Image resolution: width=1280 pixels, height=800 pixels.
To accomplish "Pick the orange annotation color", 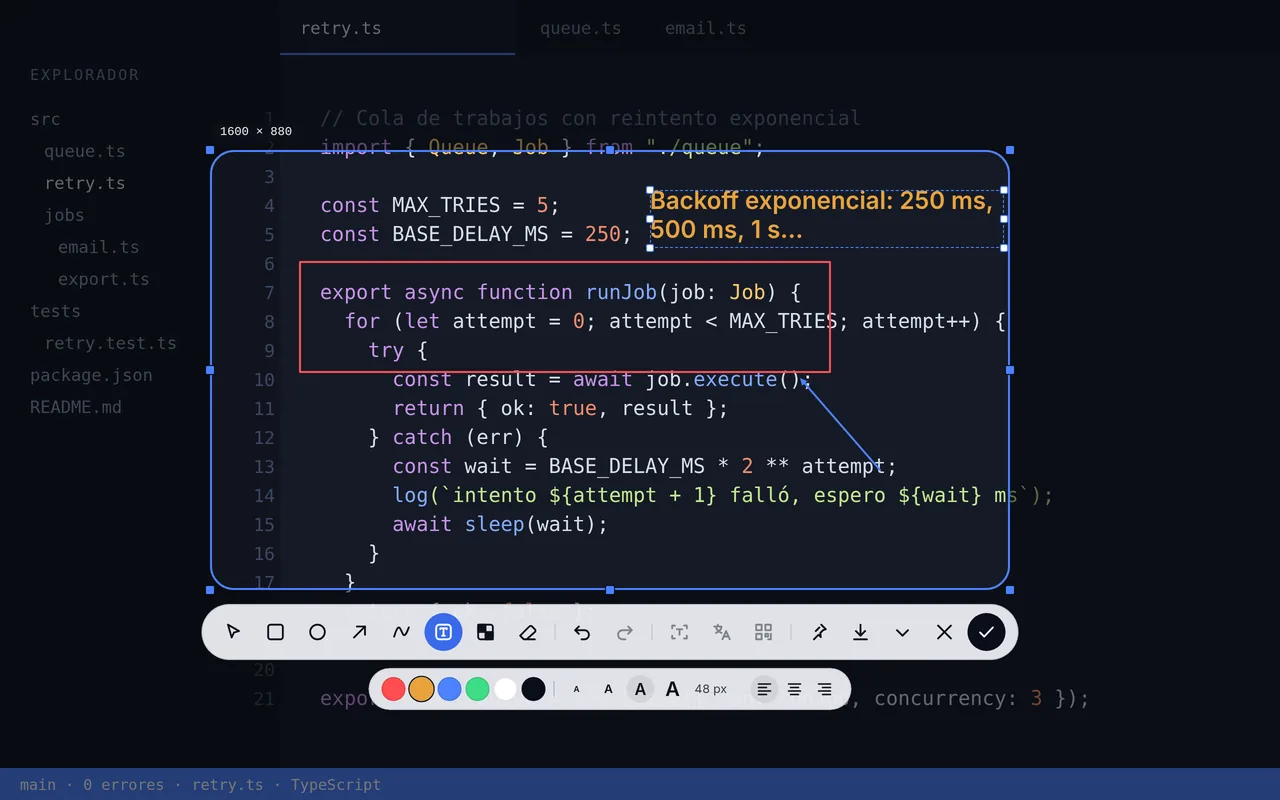I will 422,689.
